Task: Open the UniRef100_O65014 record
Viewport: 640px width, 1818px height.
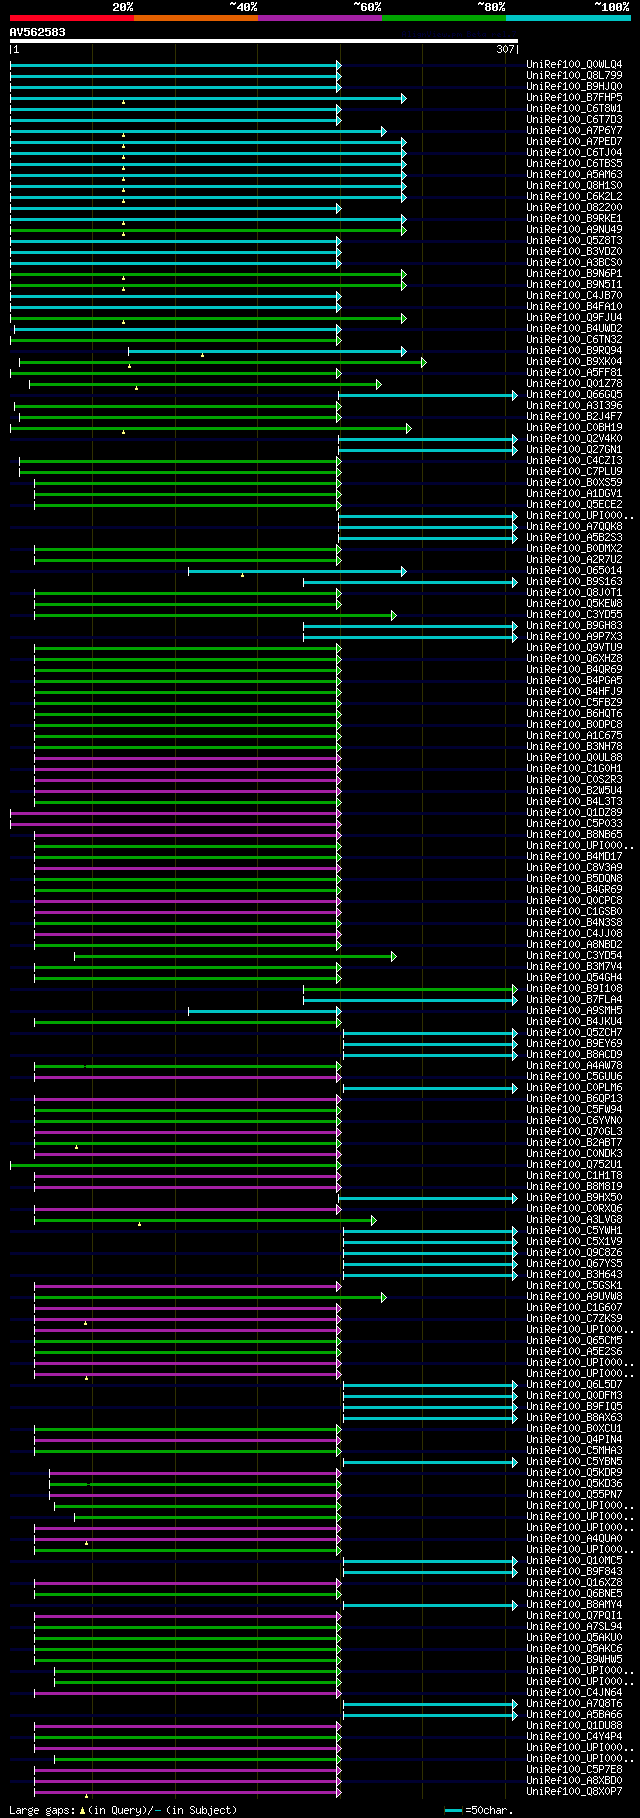Action: click(574, 571)
